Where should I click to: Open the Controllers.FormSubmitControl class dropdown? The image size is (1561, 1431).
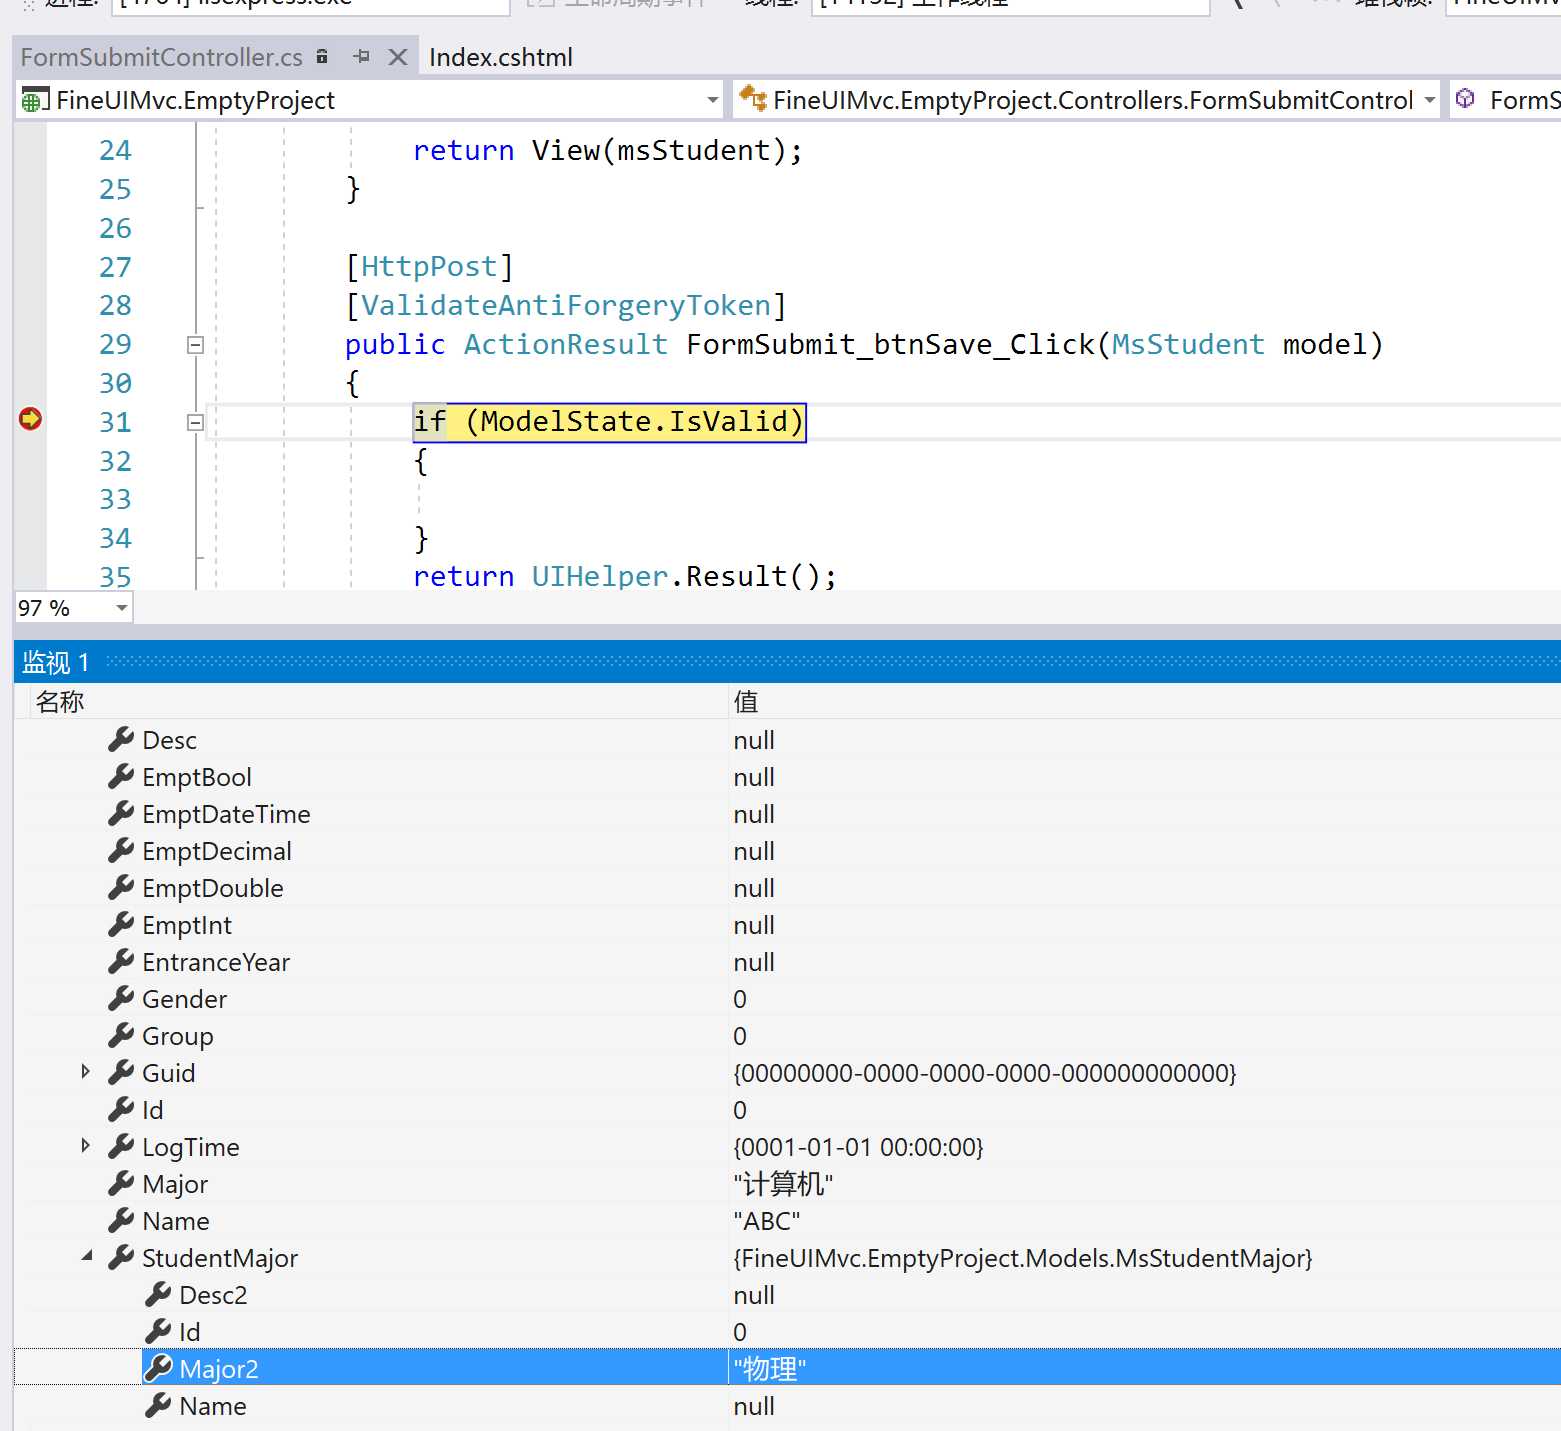(x=1430, y=100)
